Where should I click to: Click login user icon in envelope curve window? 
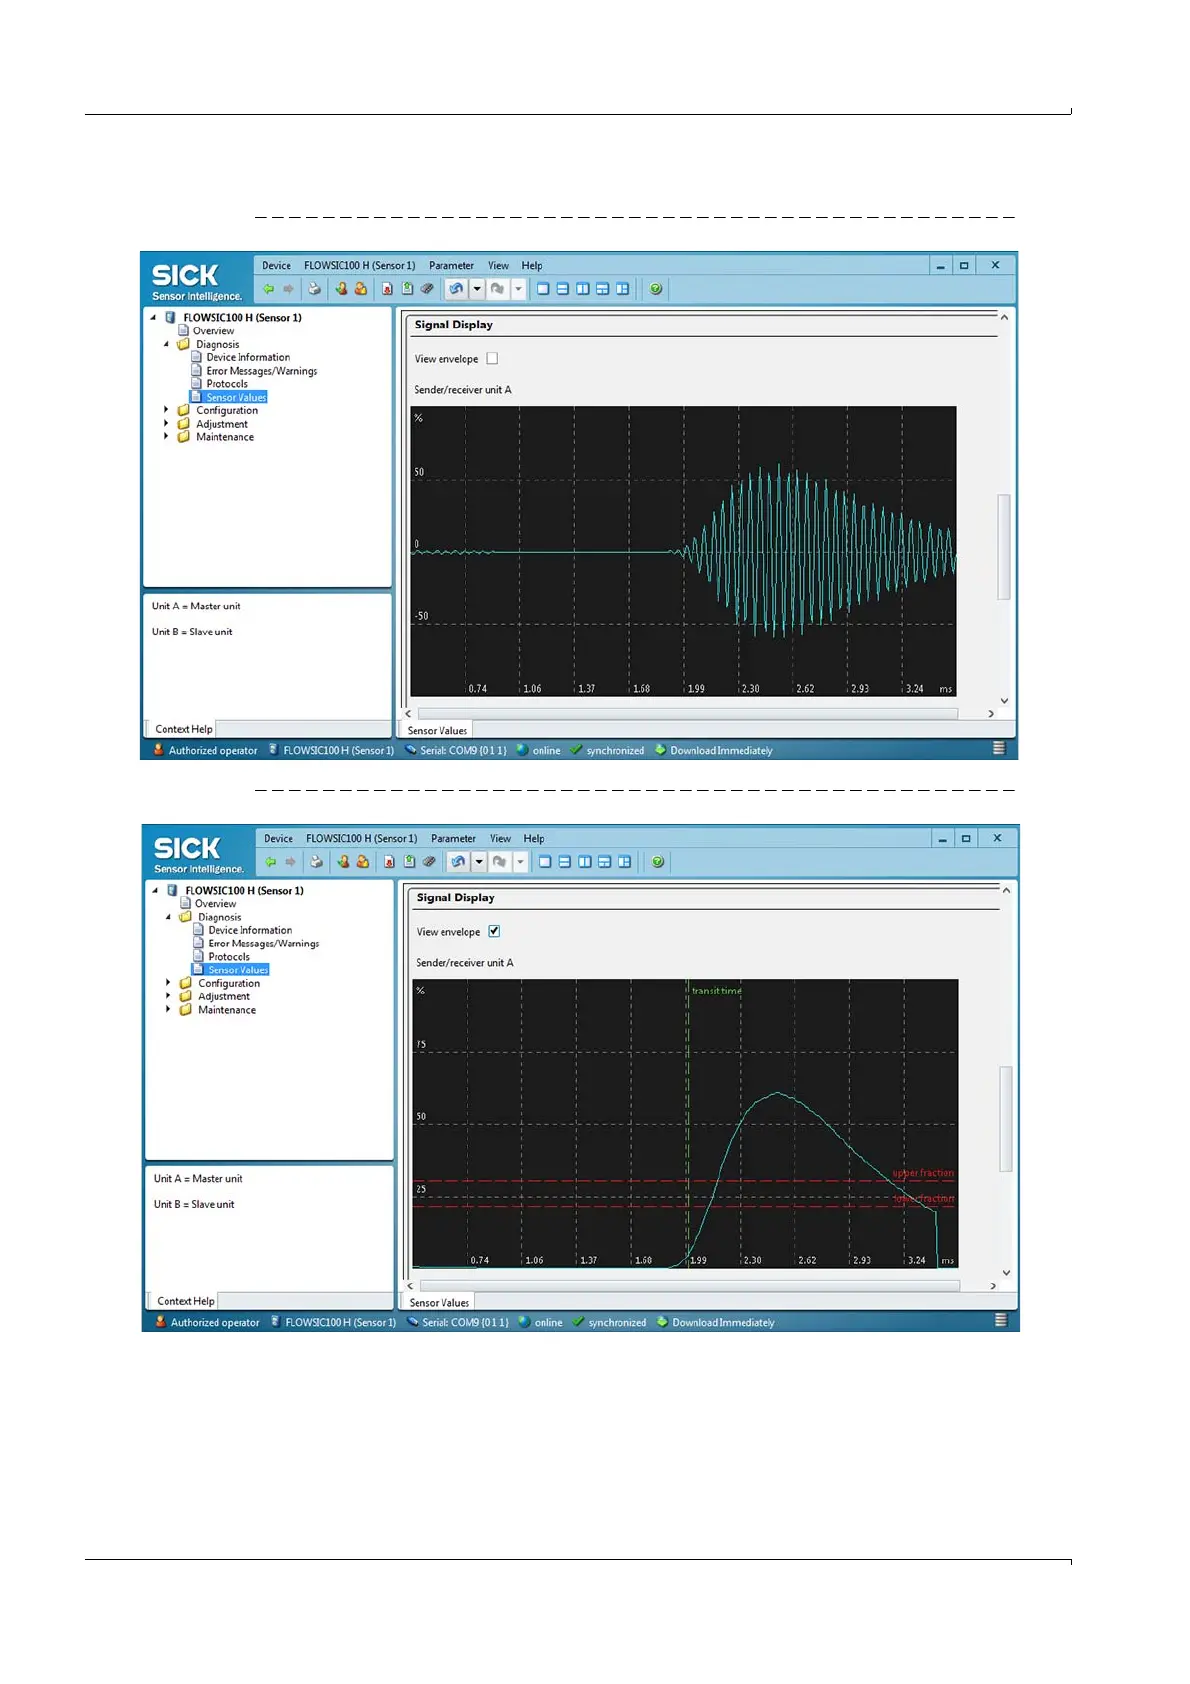[343, 862]
